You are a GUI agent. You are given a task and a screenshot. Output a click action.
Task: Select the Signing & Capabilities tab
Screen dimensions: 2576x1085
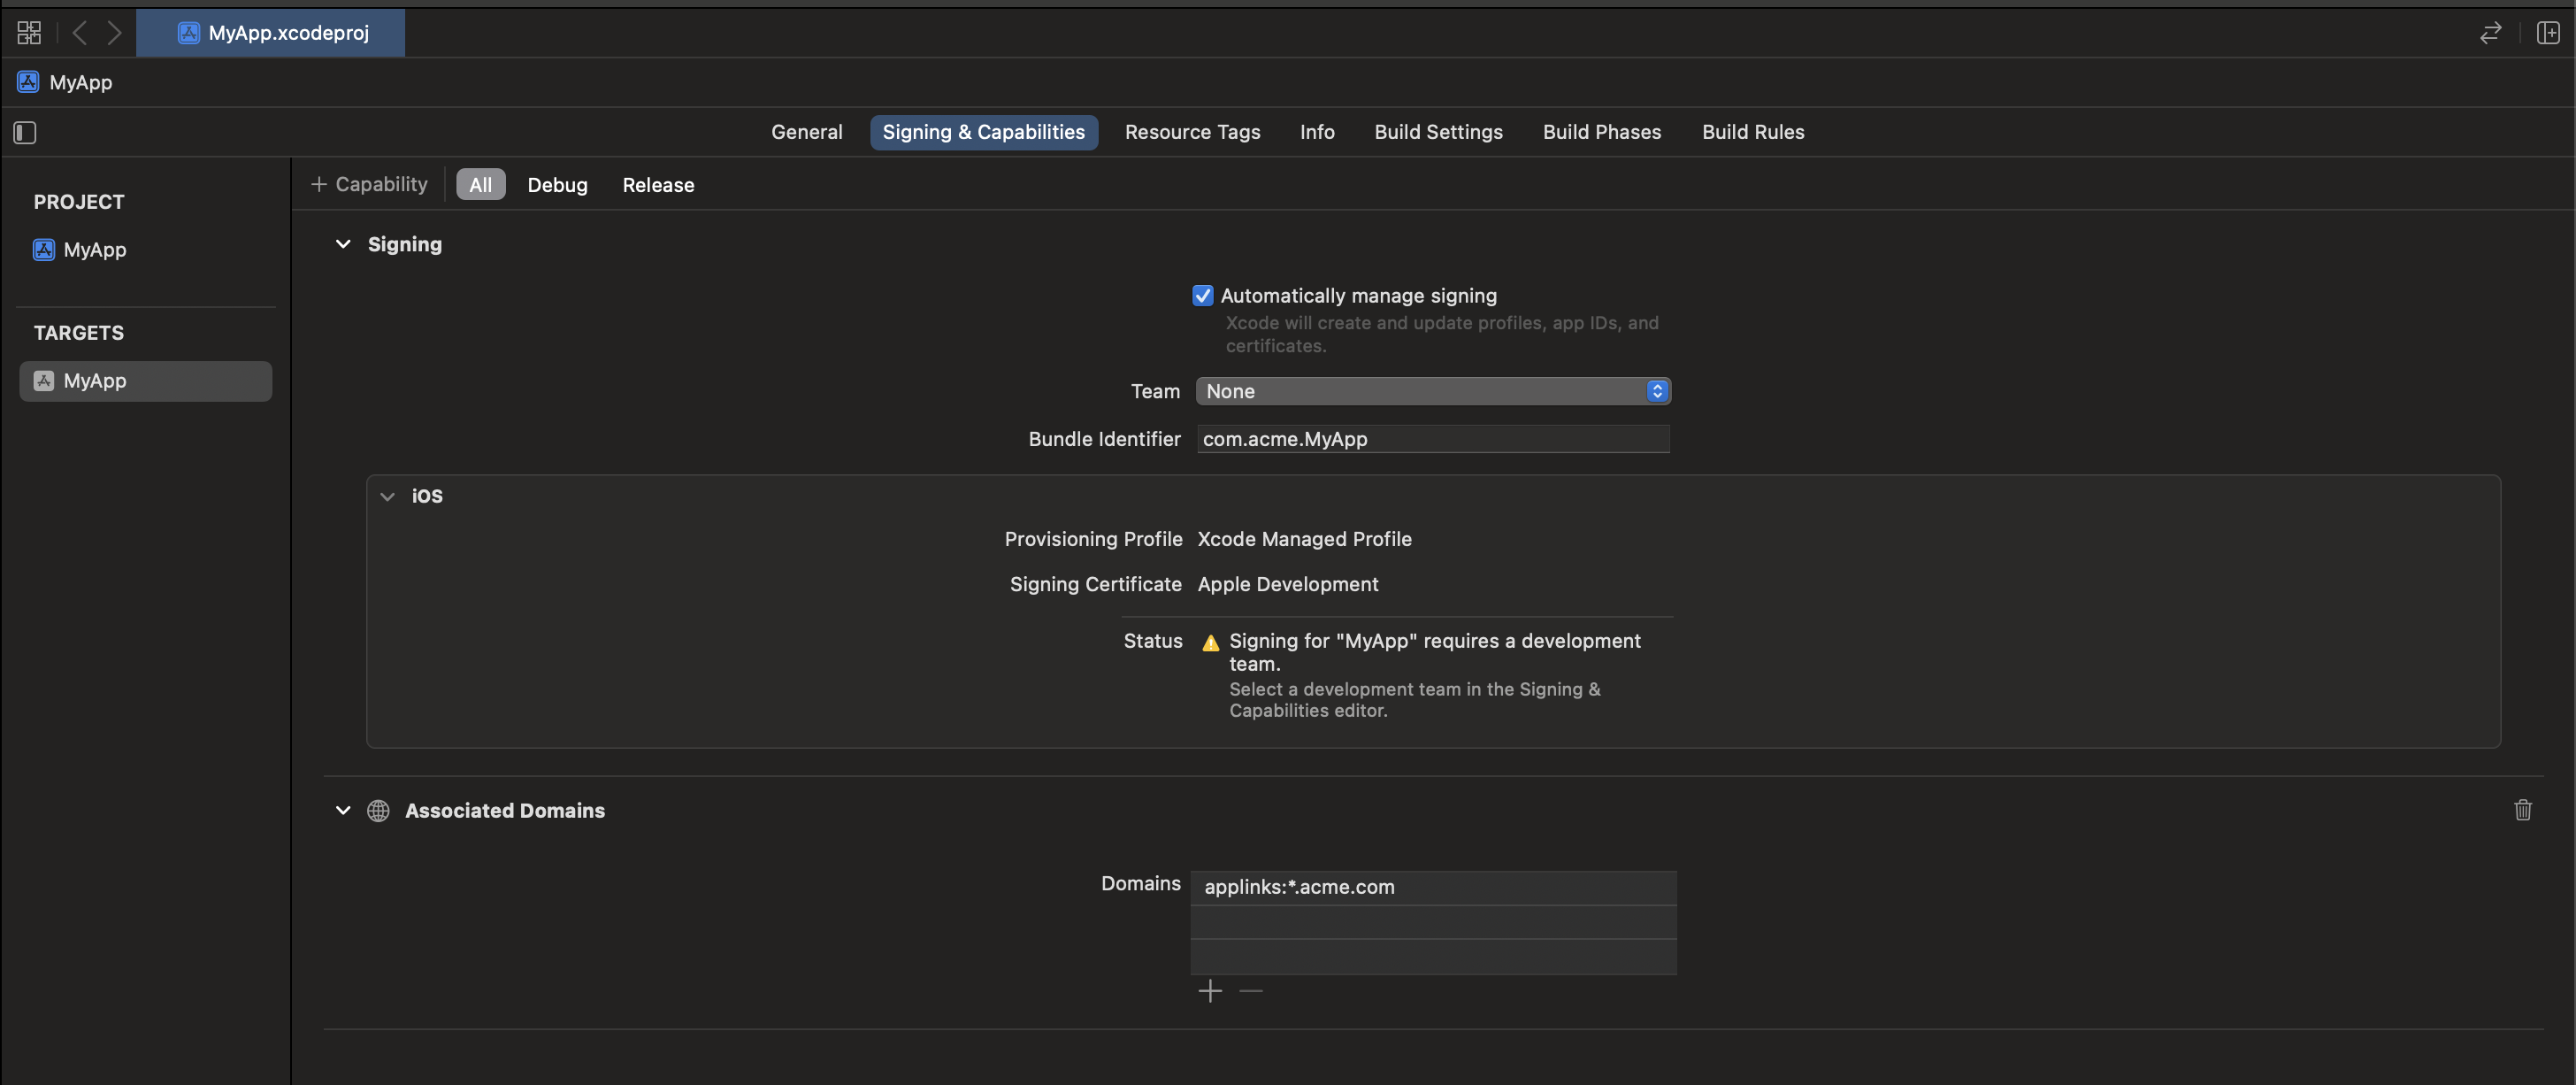click(983, 132)
